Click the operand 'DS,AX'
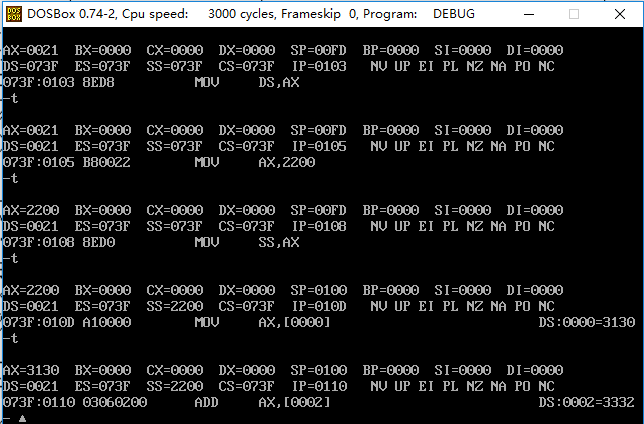This screenshot has height=424, width=644. (279, 82)
